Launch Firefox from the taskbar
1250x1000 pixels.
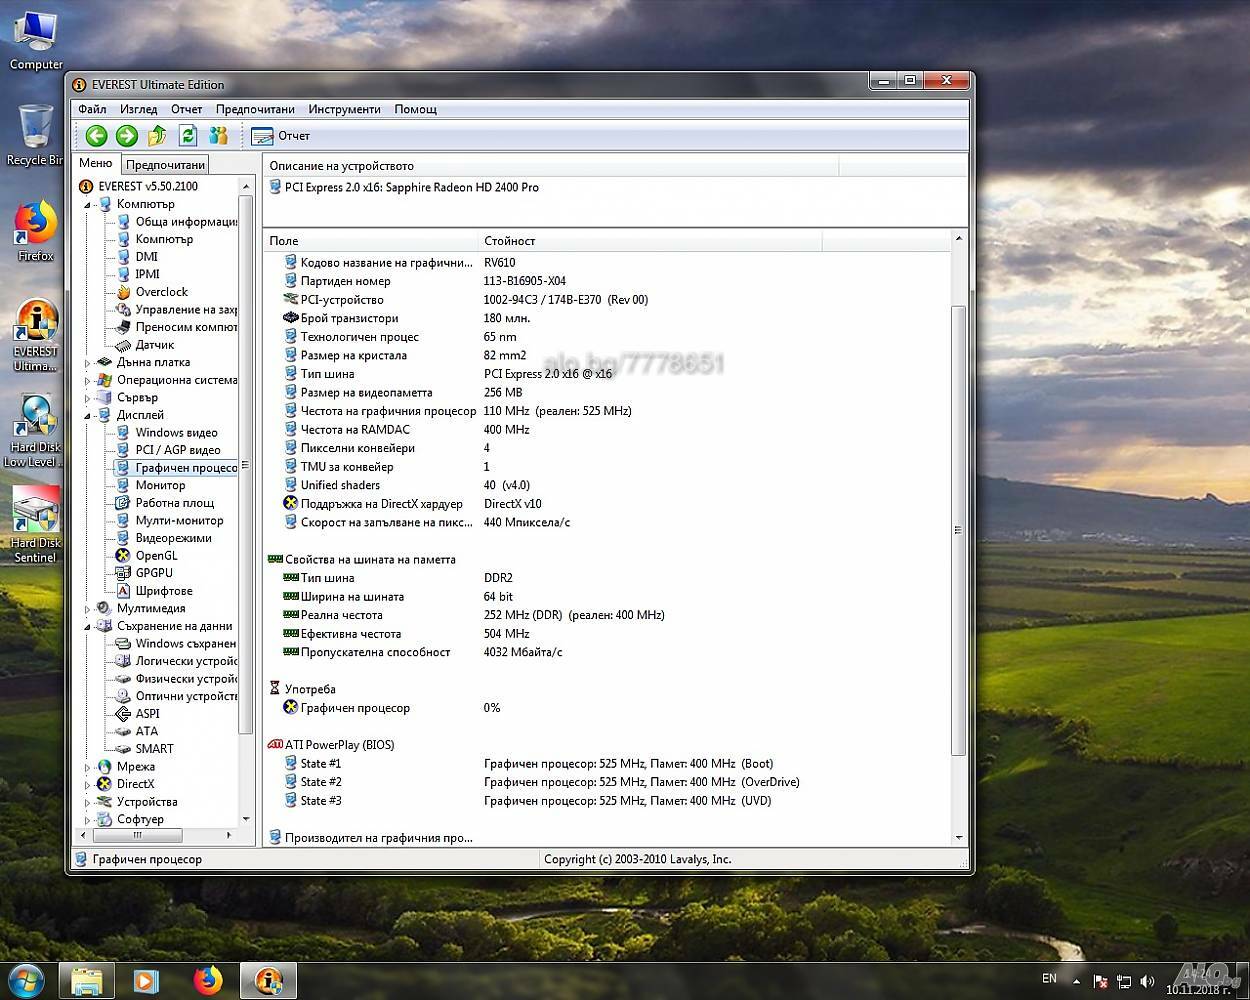click(207, 981)
